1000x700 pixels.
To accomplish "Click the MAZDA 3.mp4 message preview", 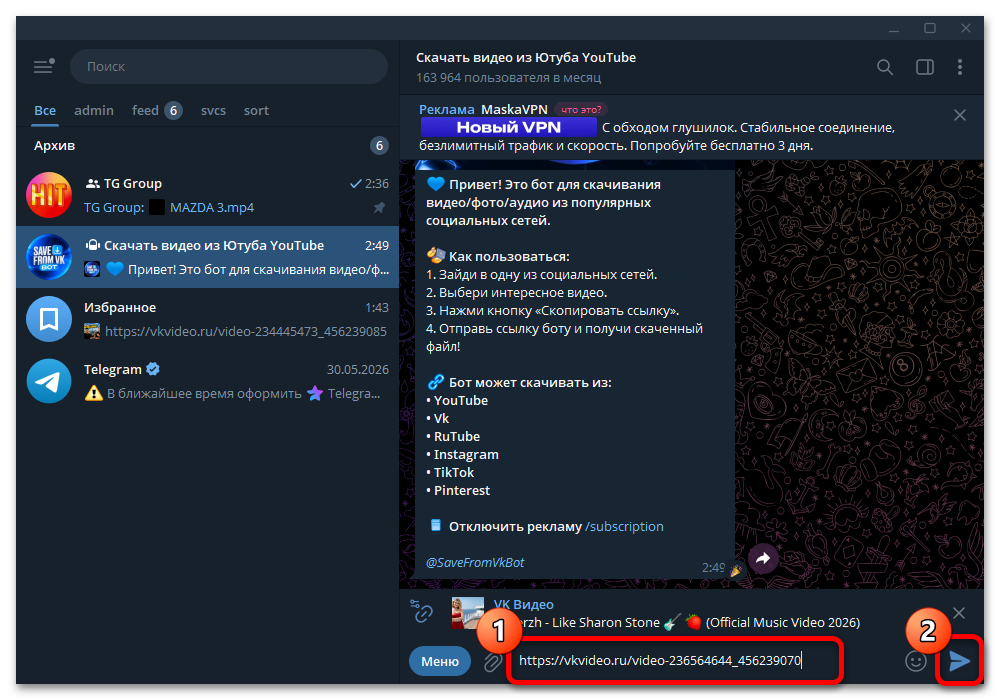I will (x=212, y=208).
